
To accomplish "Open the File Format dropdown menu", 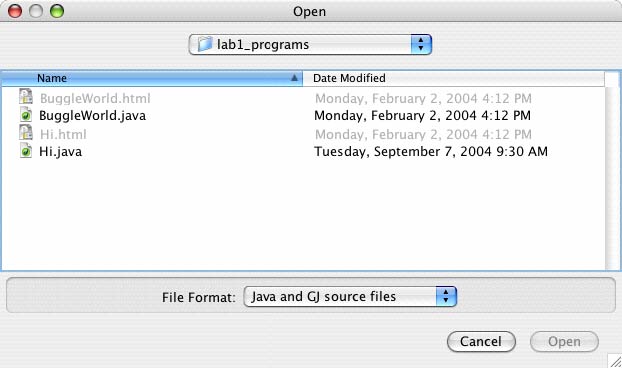I will pos(350,297).
